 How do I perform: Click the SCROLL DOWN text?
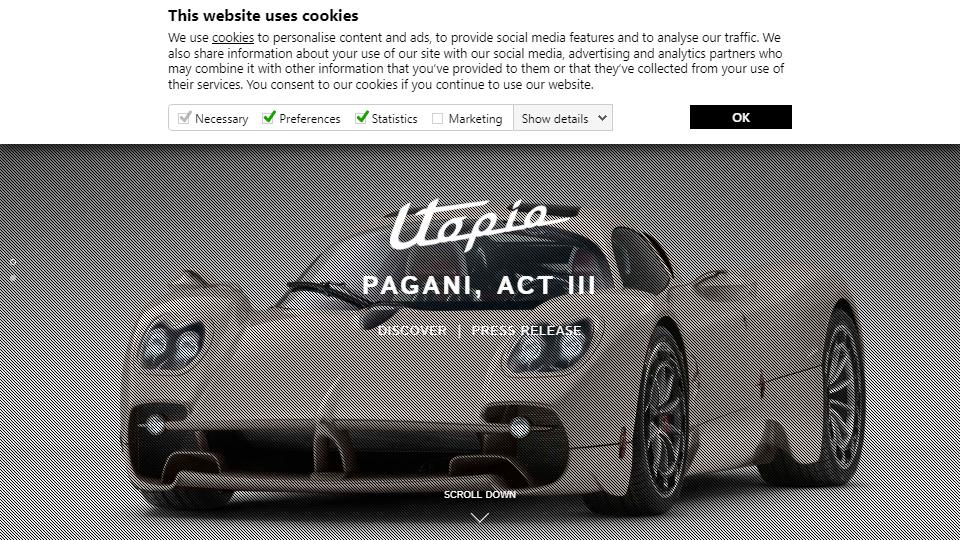pyautogui.click(x=480, y=495)
